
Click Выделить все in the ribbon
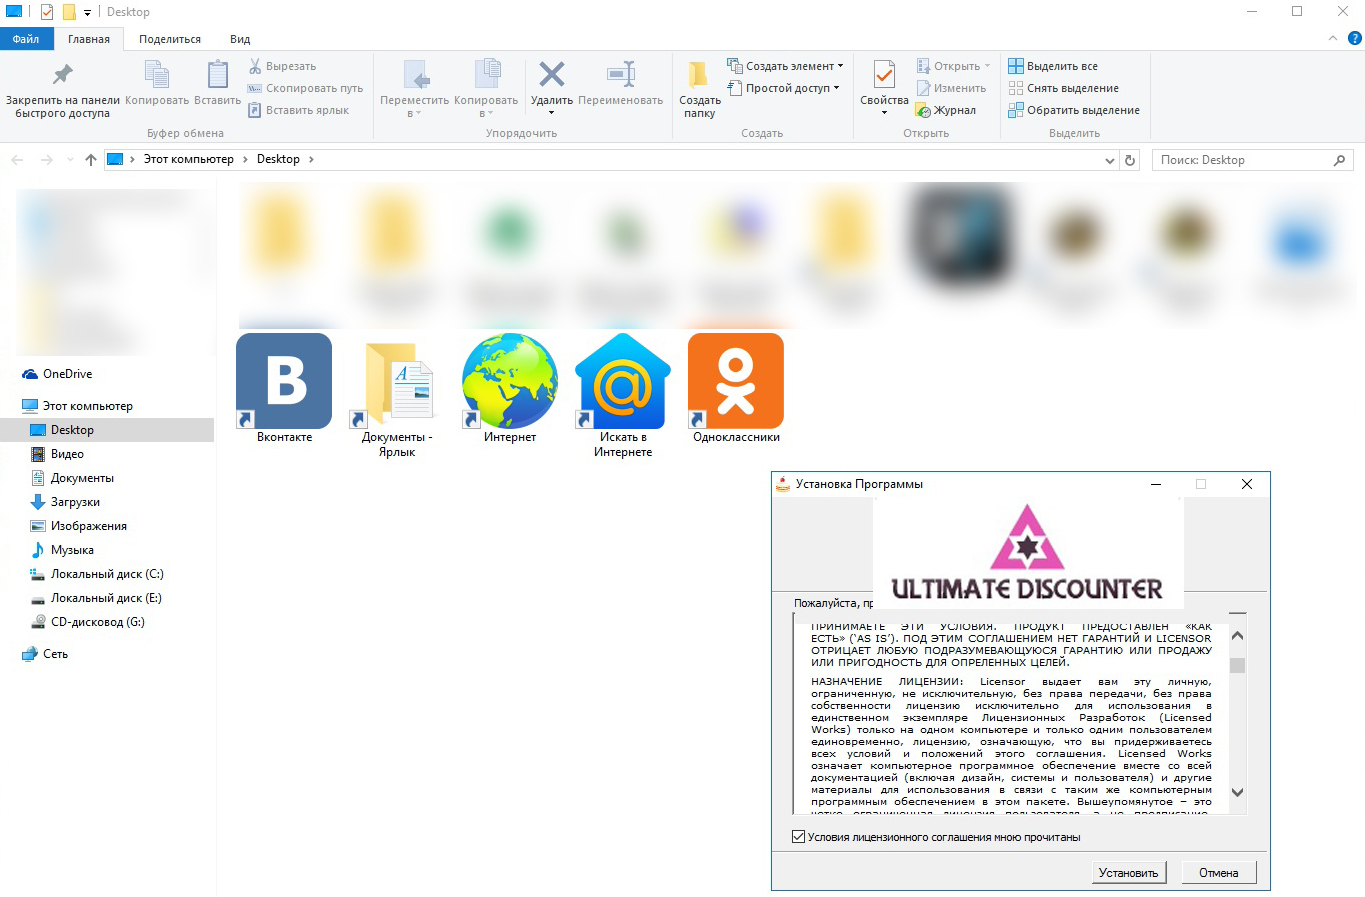pyautogui.click(x=1053, y=66)
